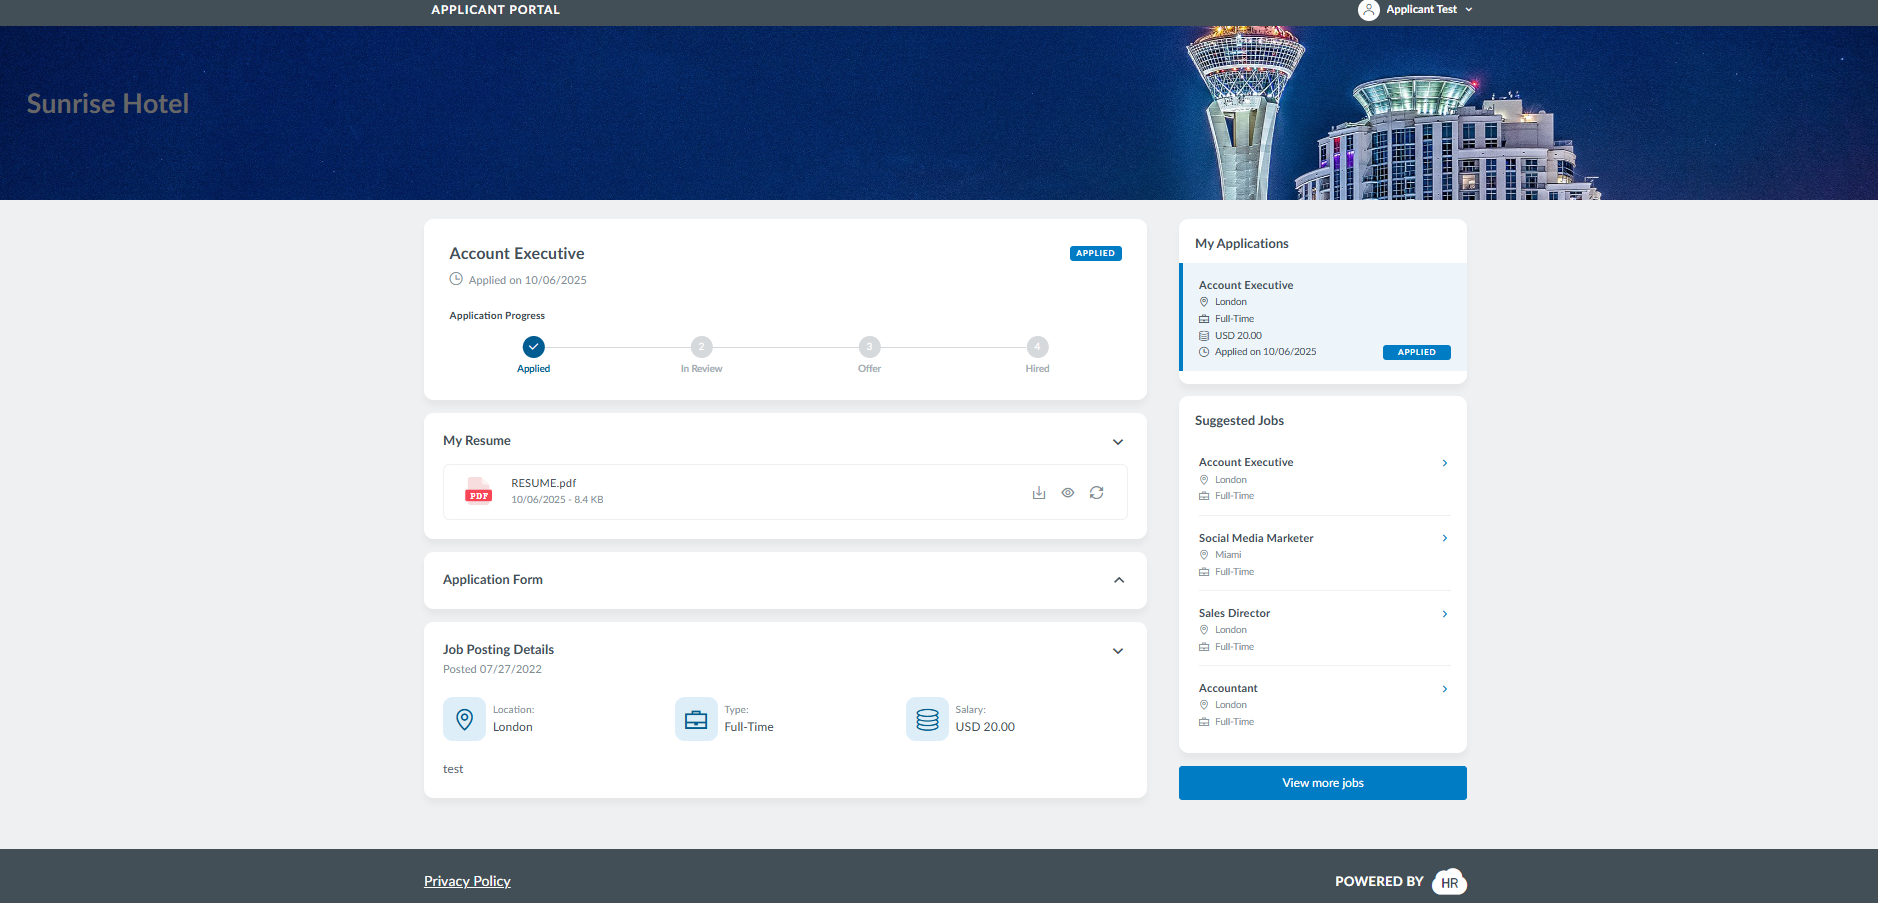Click Full-Time briefcase icon under Sales Director
The width and height of the screenshot is (1878, 903).
click(x=1204, y=647)
